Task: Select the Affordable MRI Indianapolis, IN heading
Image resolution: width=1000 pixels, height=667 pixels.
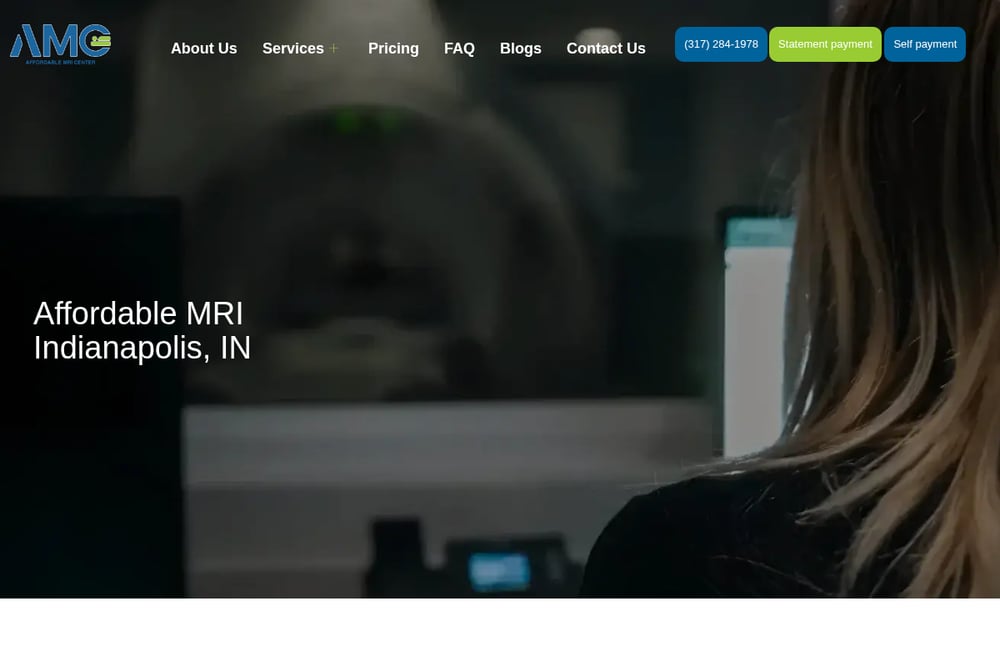Action: pyautogui.click(x=142, y=330)
